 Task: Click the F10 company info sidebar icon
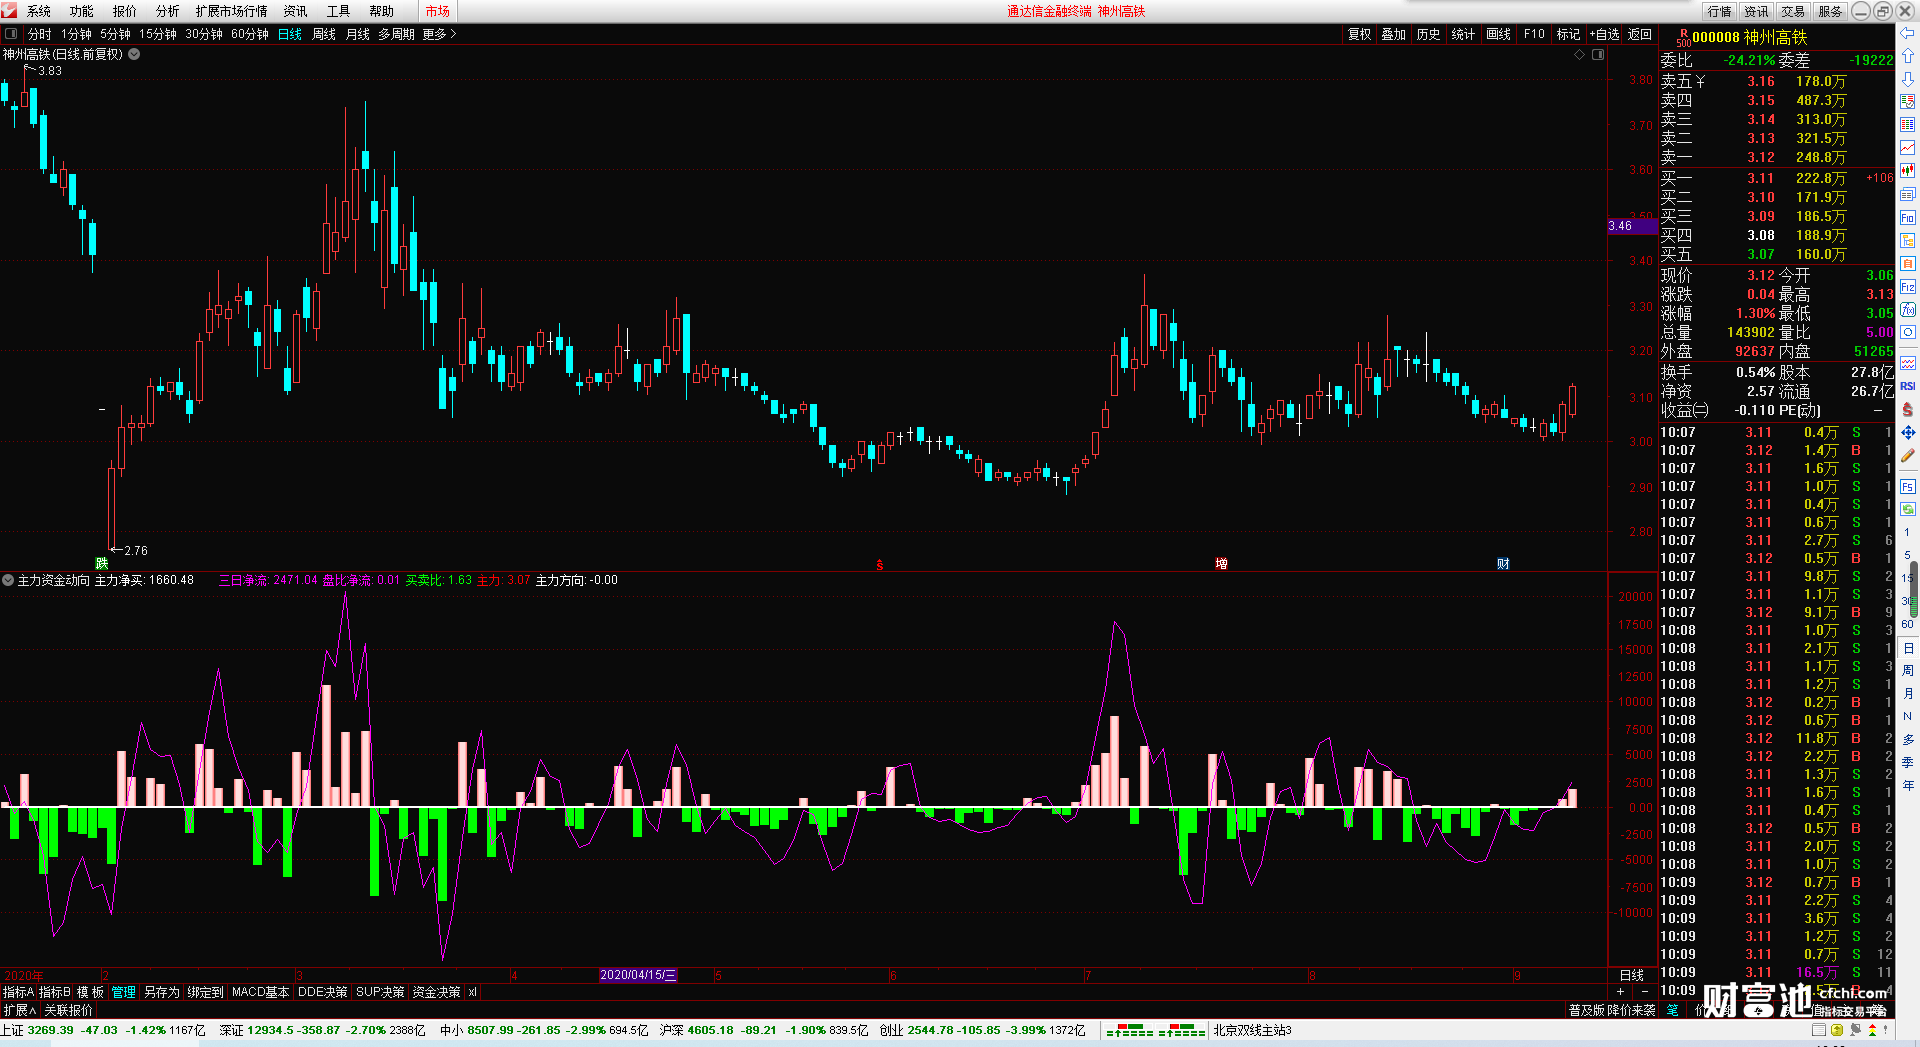click(1908, 218)
